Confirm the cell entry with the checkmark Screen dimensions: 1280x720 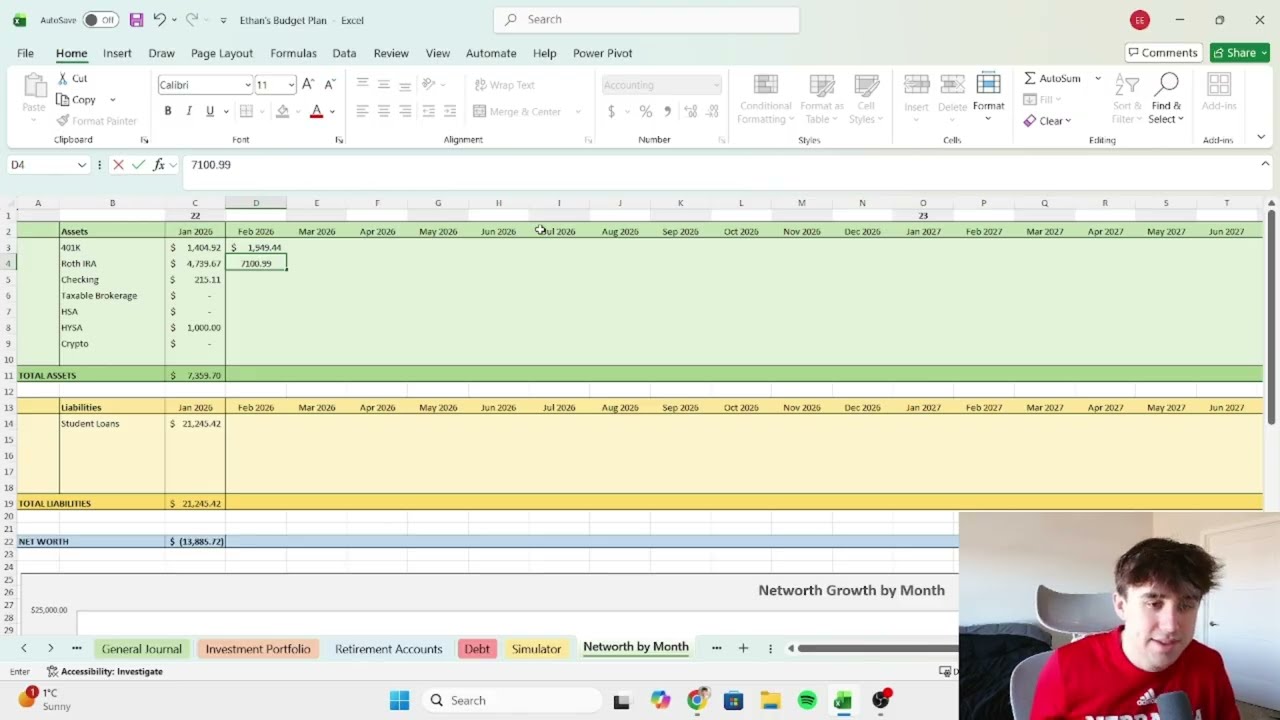pos(138,165)
